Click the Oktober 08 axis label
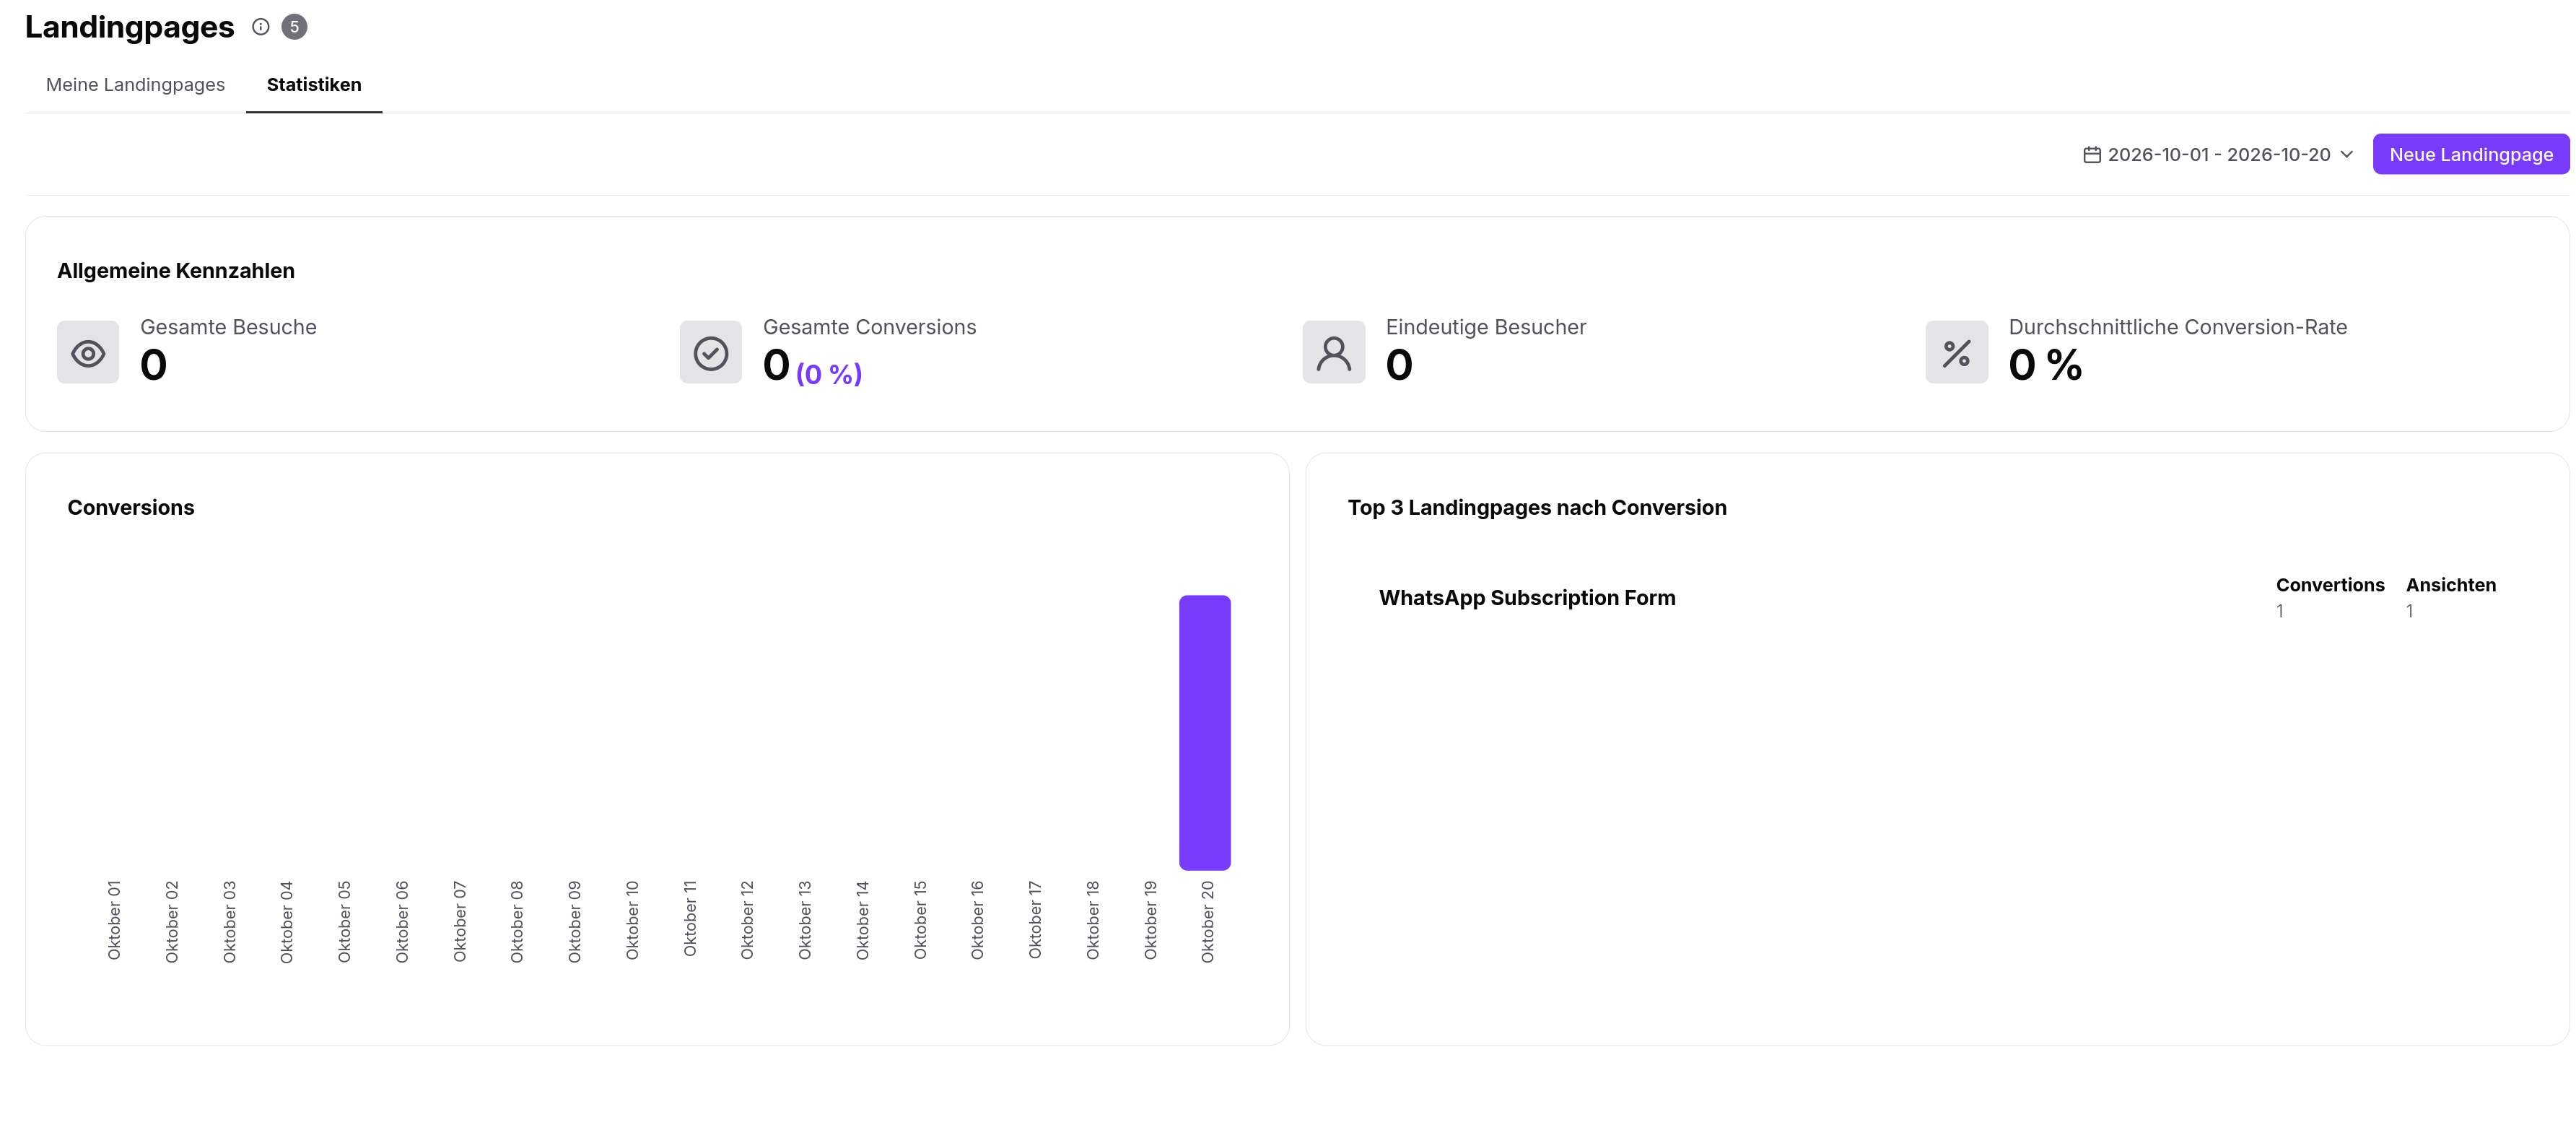The height and width of the screenshot is (1125, 2576). tap(517, 922)
